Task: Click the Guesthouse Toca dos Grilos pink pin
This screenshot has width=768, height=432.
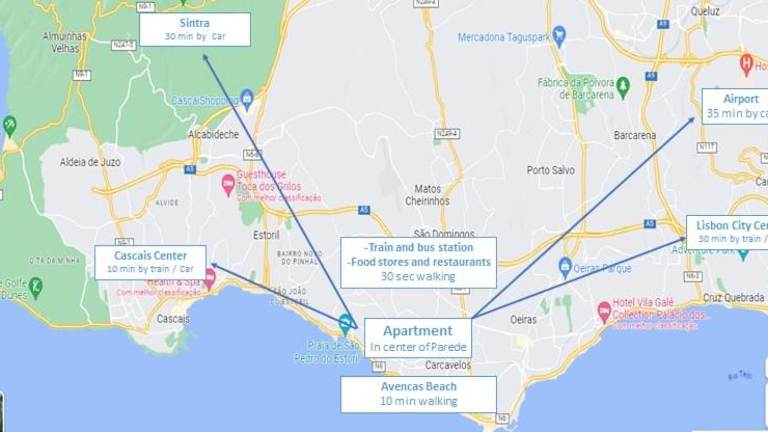Action: (x=228, y=185)
